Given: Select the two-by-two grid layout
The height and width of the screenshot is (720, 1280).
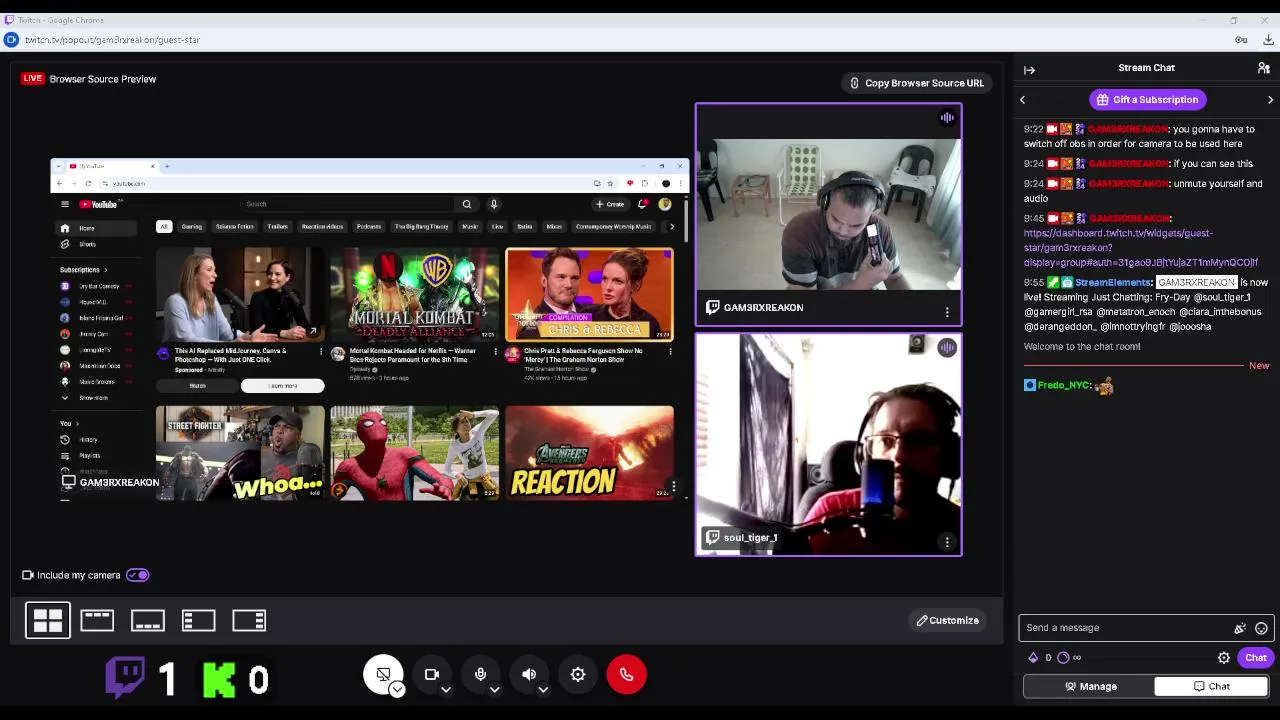Looking at the screenshot, I should point(48,621).
